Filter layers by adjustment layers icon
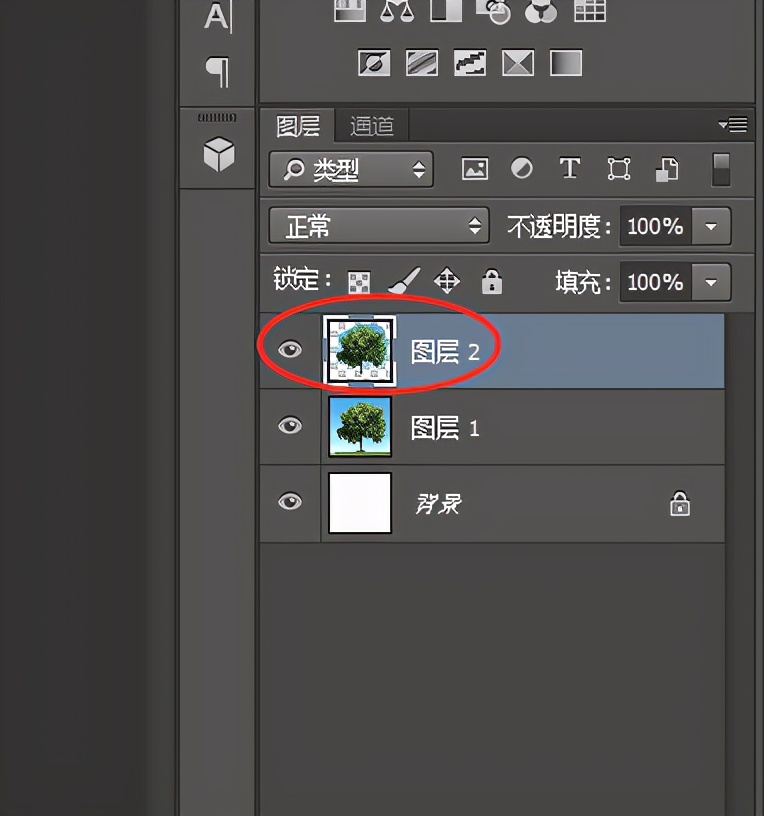The width and height of the screenshot is (764, 816). (x=521, y=169)
